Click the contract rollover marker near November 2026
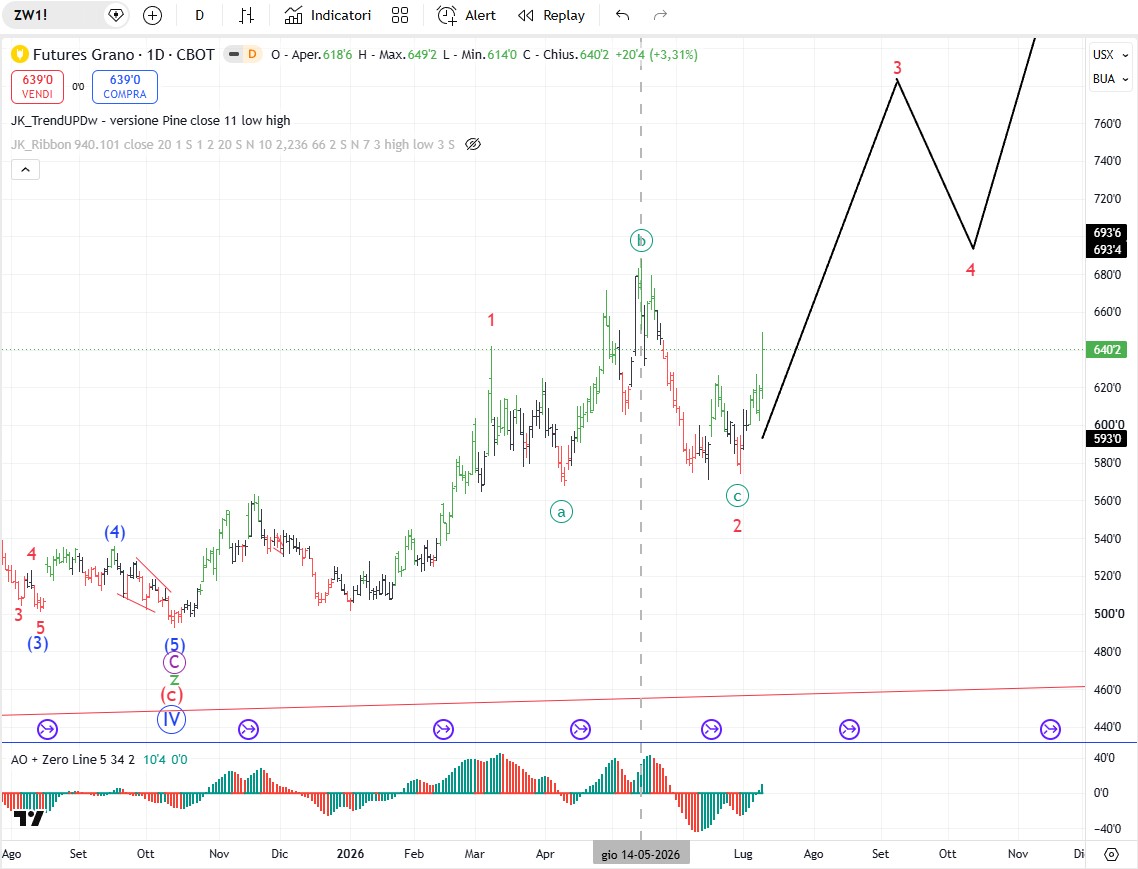Viewport: 1138px width, 869px height. pos(1050,730)
